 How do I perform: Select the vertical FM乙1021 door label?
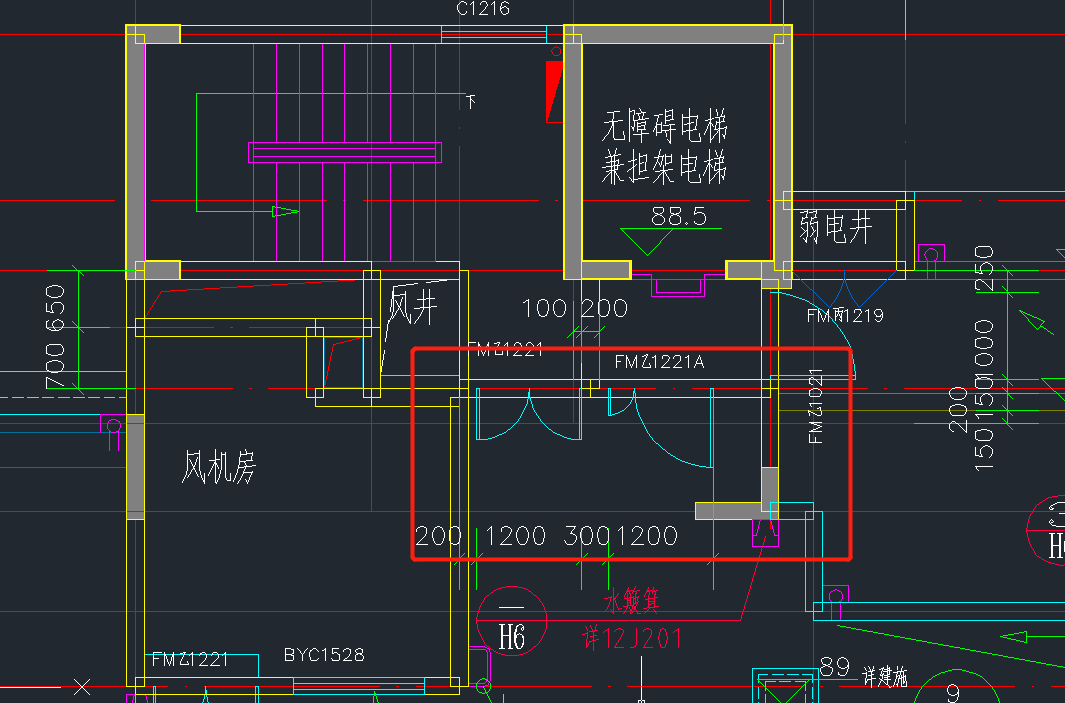[x=816, y=405]
